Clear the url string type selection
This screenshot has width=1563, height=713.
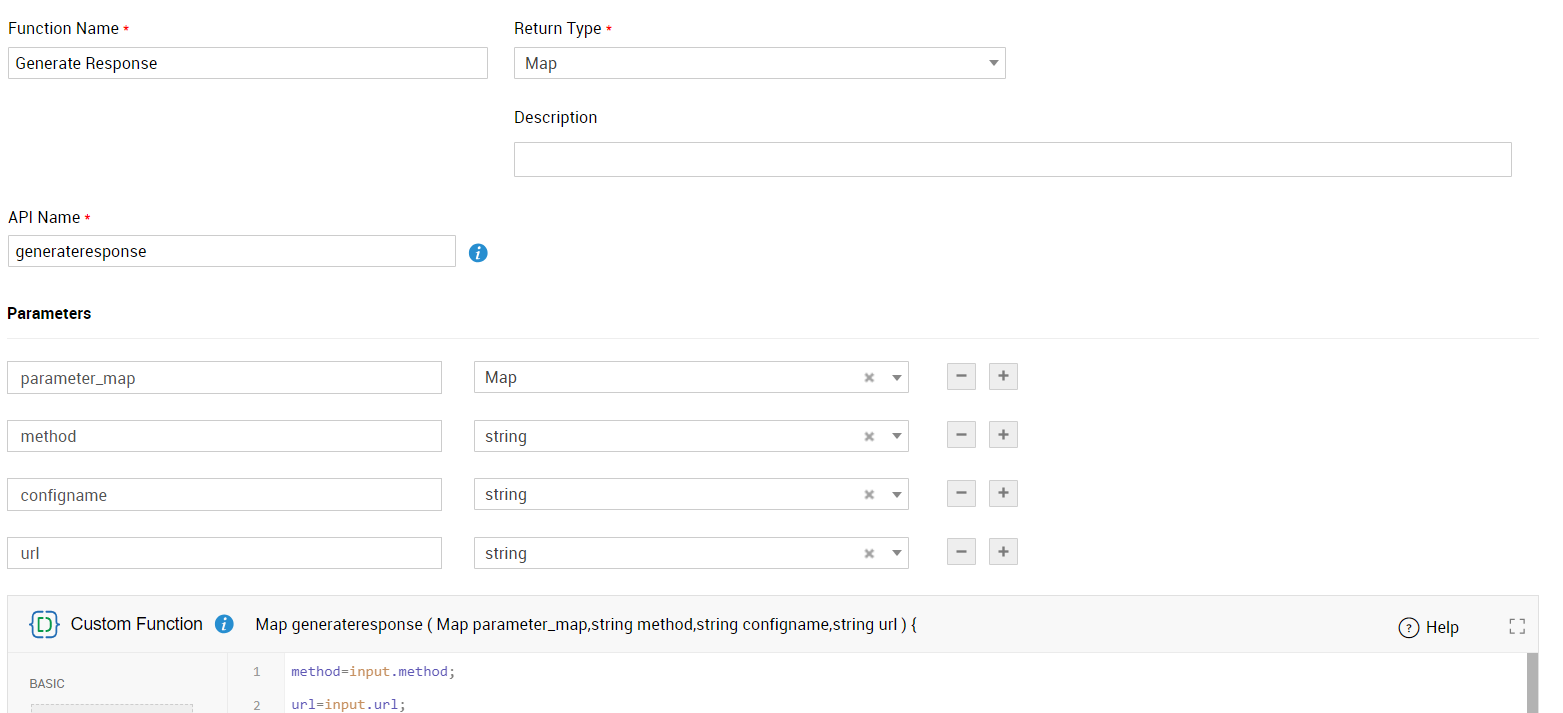point(869,554)
